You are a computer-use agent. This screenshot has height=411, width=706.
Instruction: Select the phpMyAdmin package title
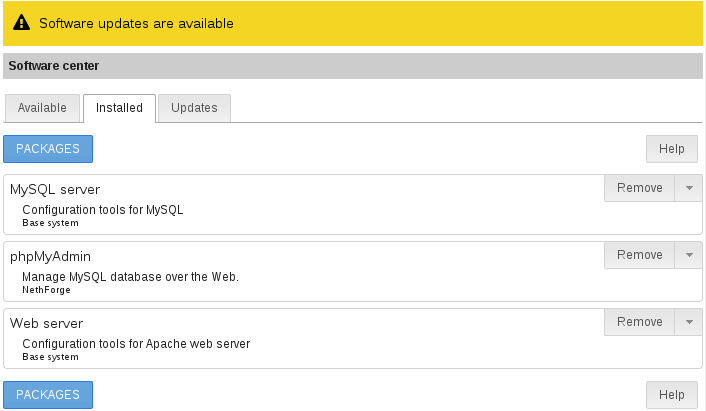tap(50, 257)
